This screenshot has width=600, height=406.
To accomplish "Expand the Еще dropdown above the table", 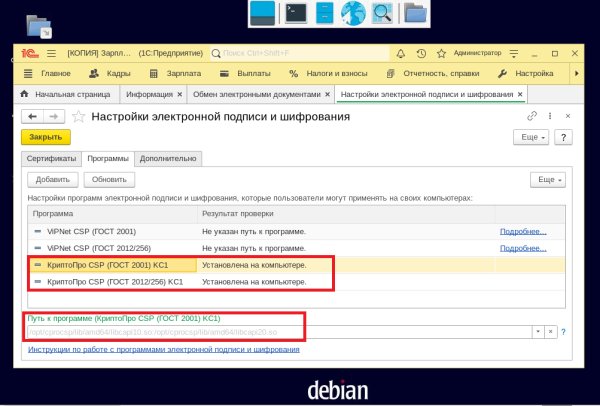I will point(548,179).
